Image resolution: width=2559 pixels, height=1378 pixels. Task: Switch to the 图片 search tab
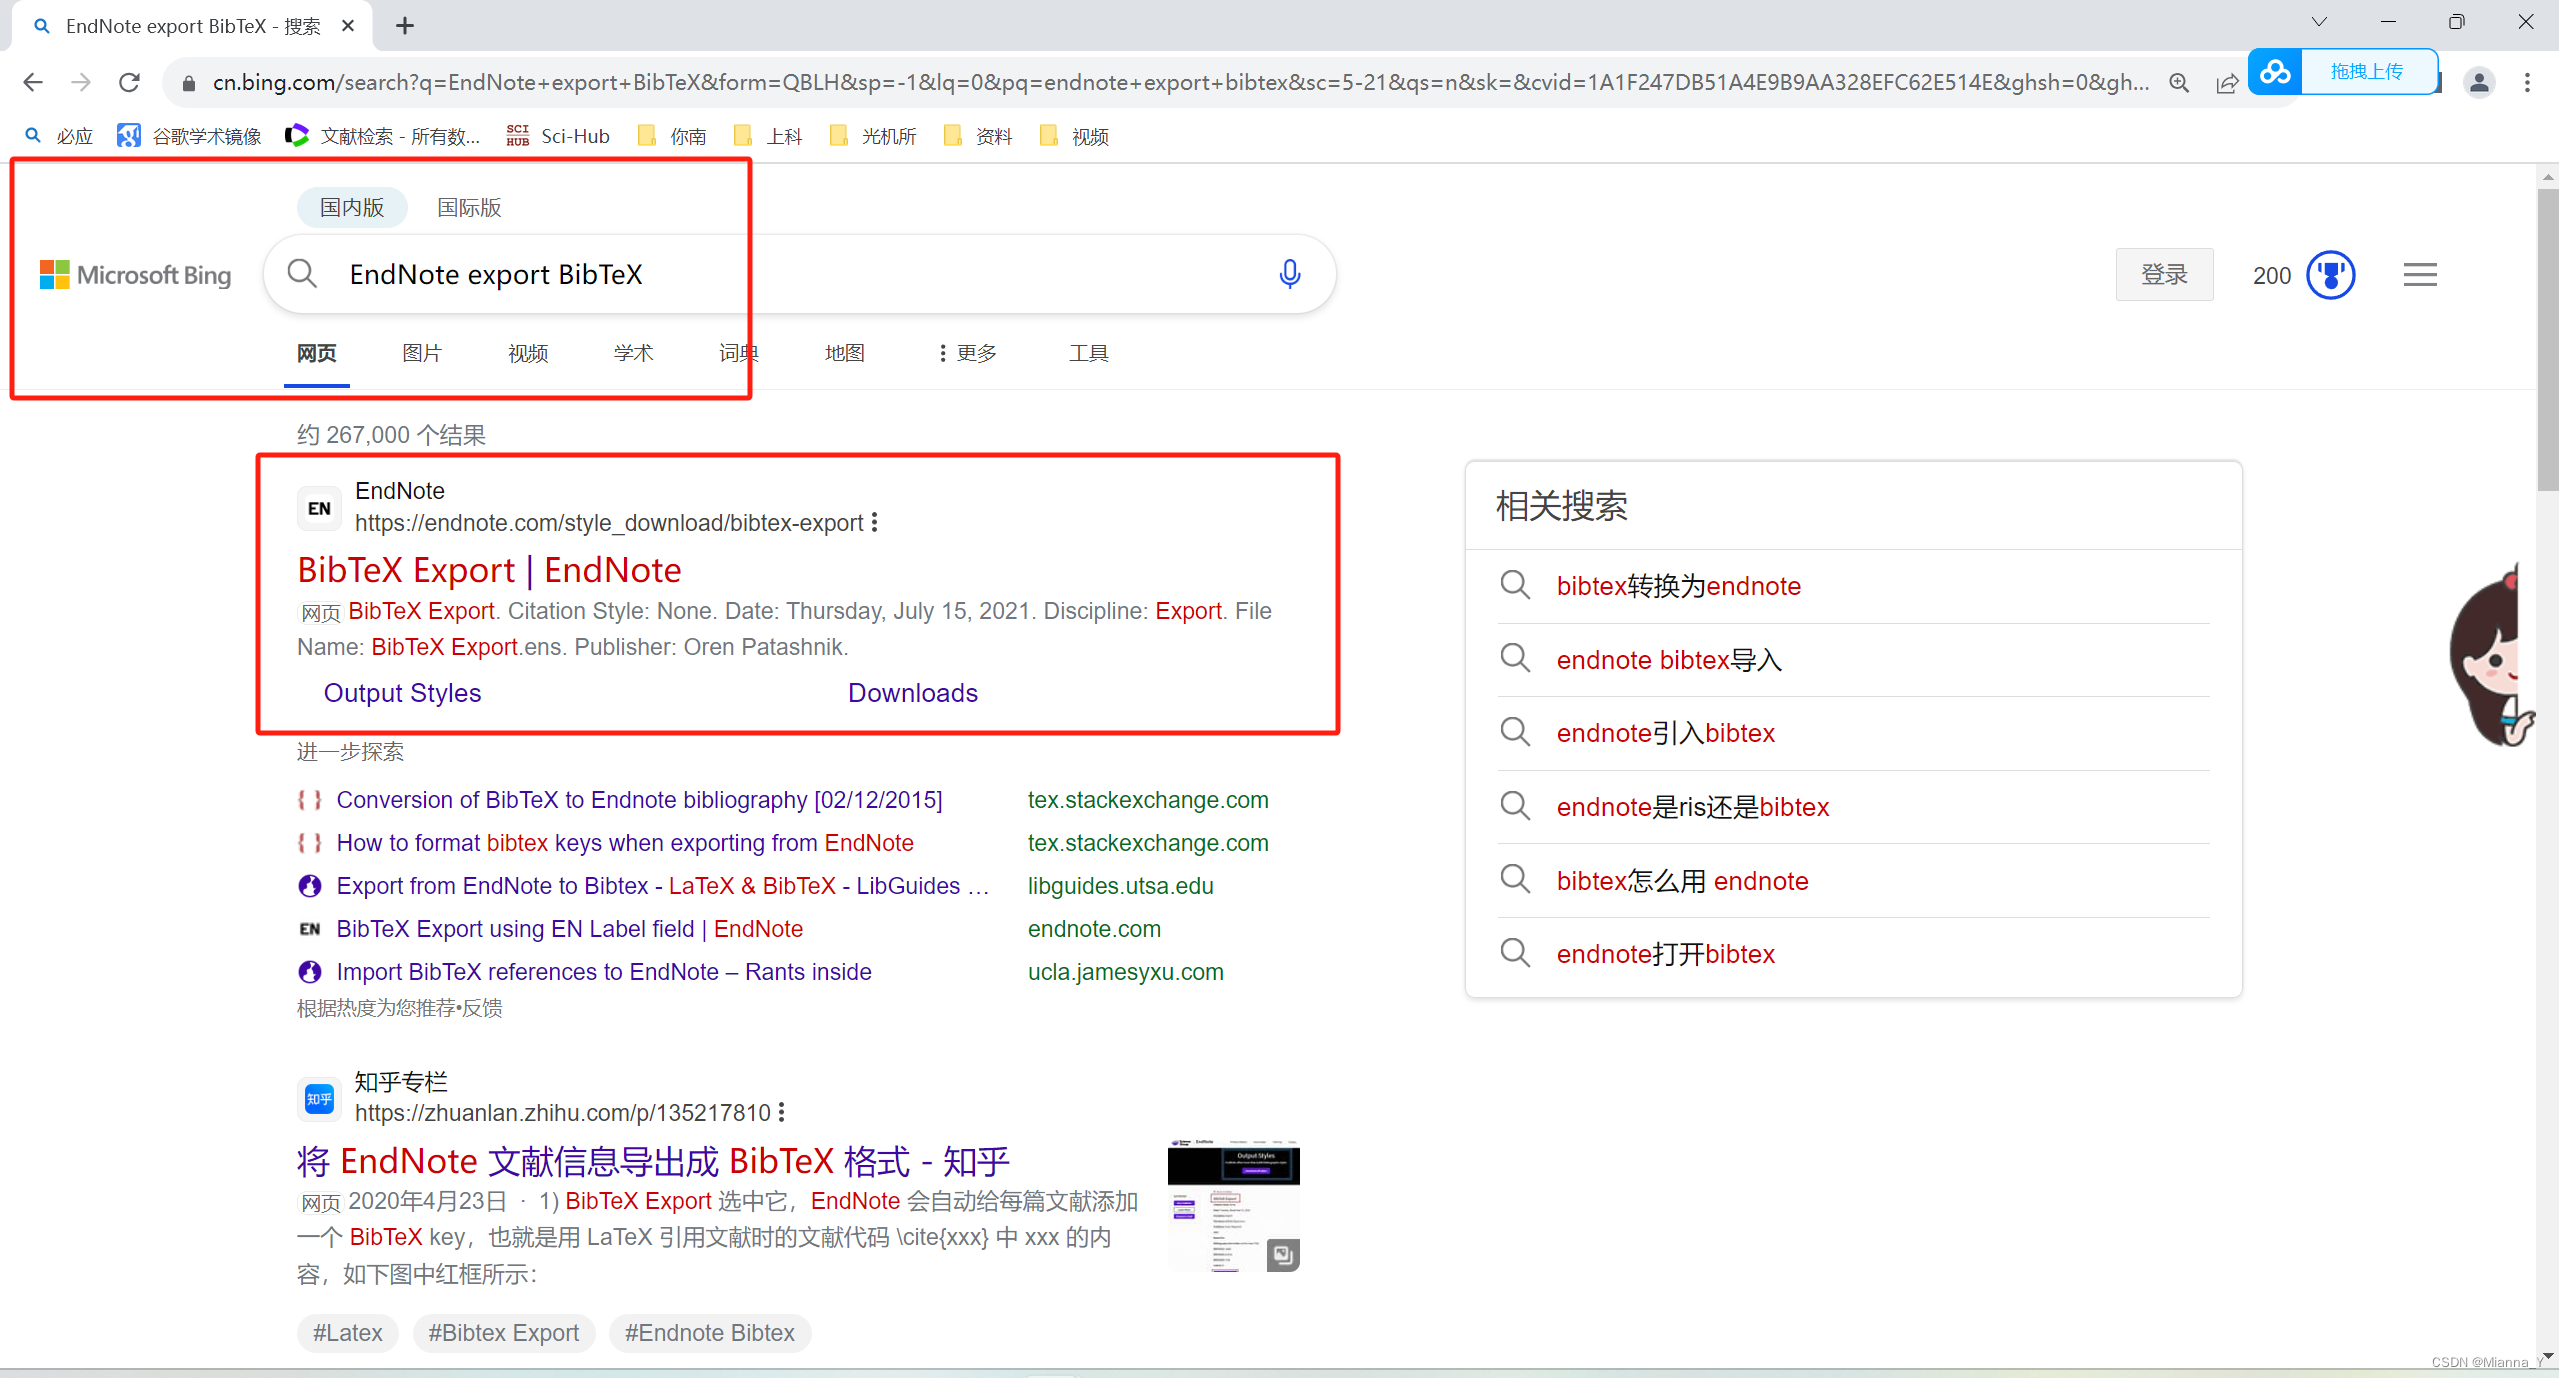tap(421, 353)
